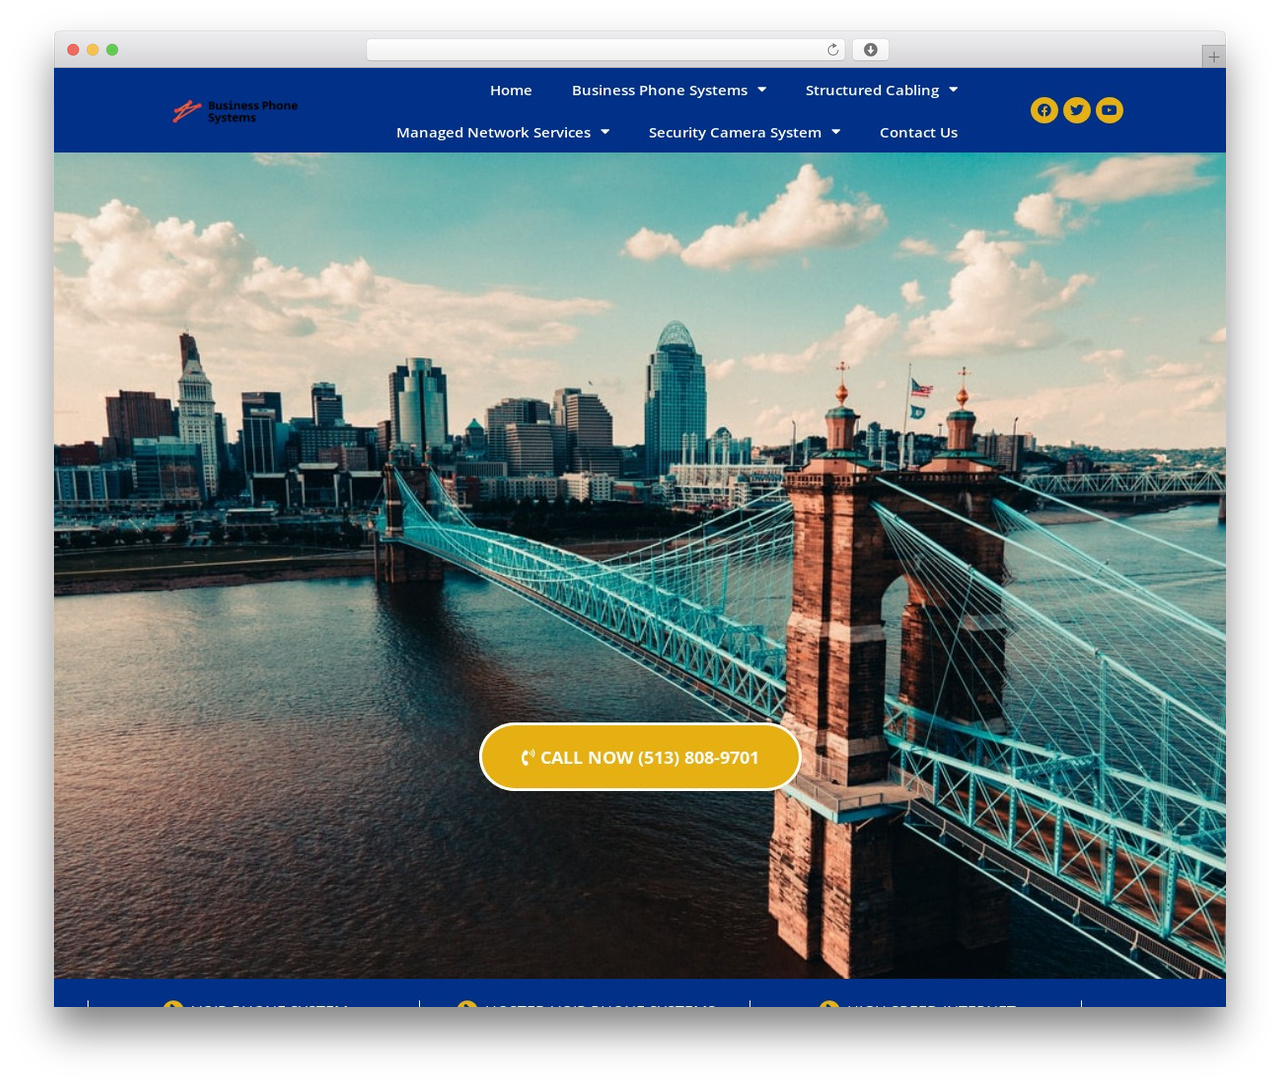Minimize window with the yellow button
Image resolution: width=1280 pixels, height=1084 pixels.
coord(93,50)
